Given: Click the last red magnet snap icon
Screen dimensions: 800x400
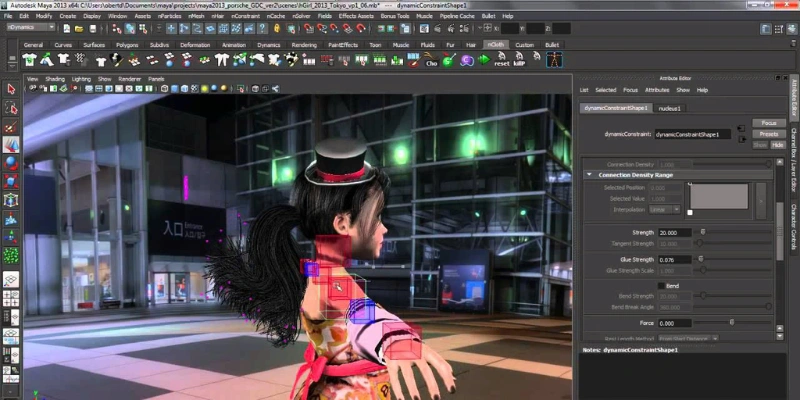Looking at the screenshot, I should pos(361,29).
